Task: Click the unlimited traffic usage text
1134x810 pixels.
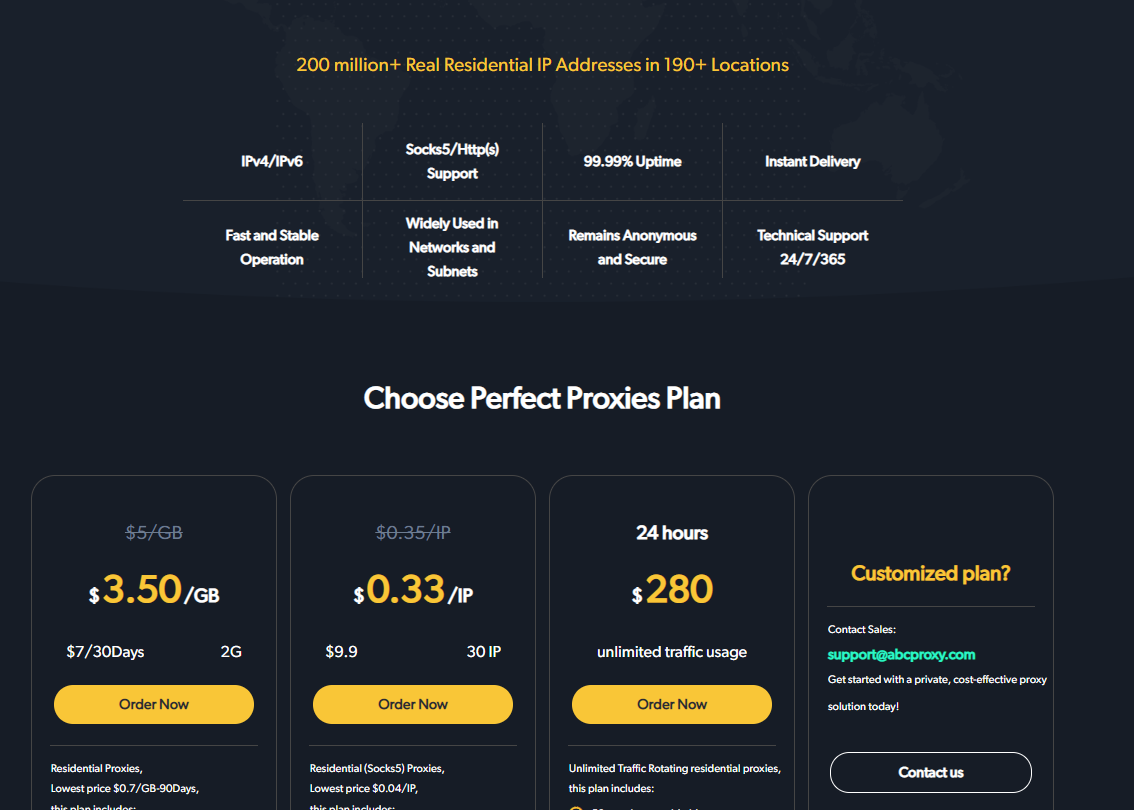Action: pyautogui.click(x=672, y=652)
